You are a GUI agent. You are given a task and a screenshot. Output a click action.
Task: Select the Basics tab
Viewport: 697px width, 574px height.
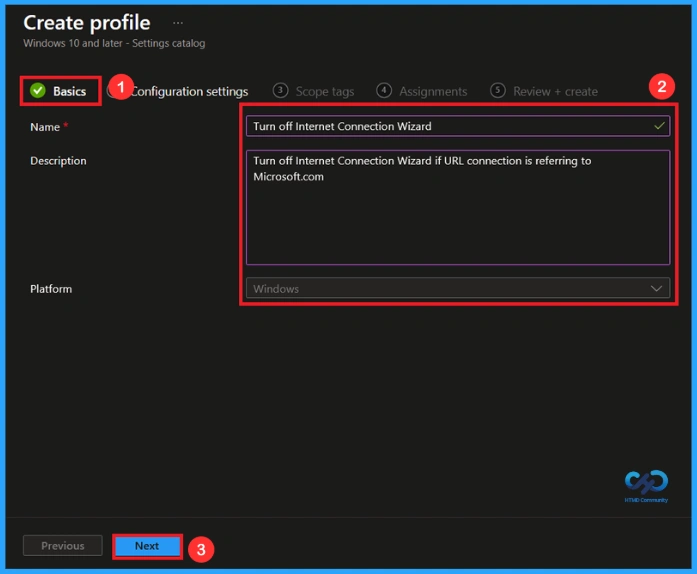(58, 91)
